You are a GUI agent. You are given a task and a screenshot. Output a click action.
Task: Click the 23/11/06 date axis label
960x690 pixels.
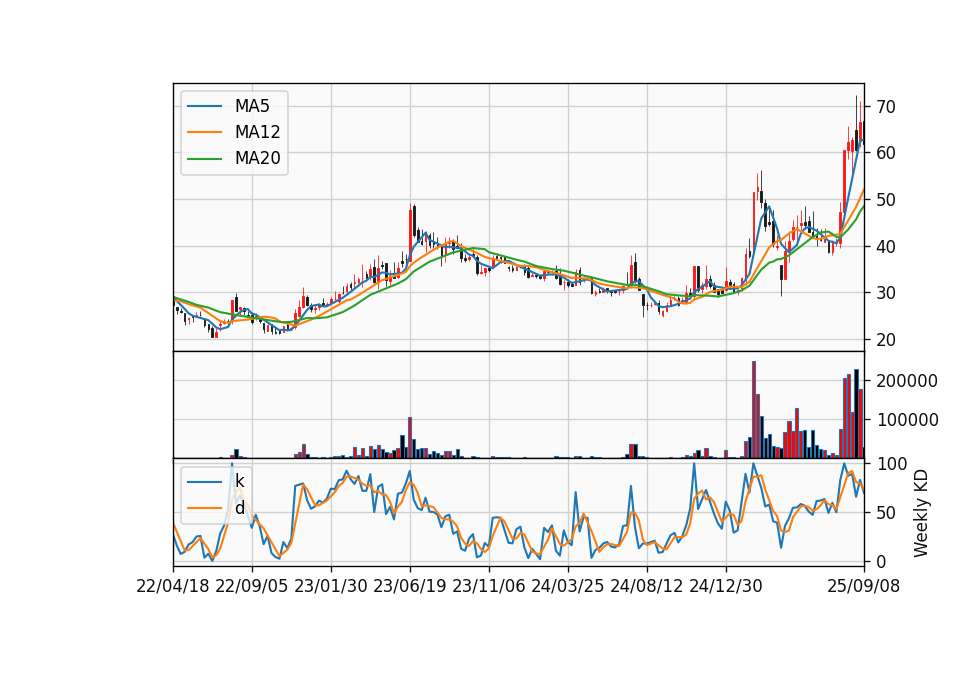489,586
